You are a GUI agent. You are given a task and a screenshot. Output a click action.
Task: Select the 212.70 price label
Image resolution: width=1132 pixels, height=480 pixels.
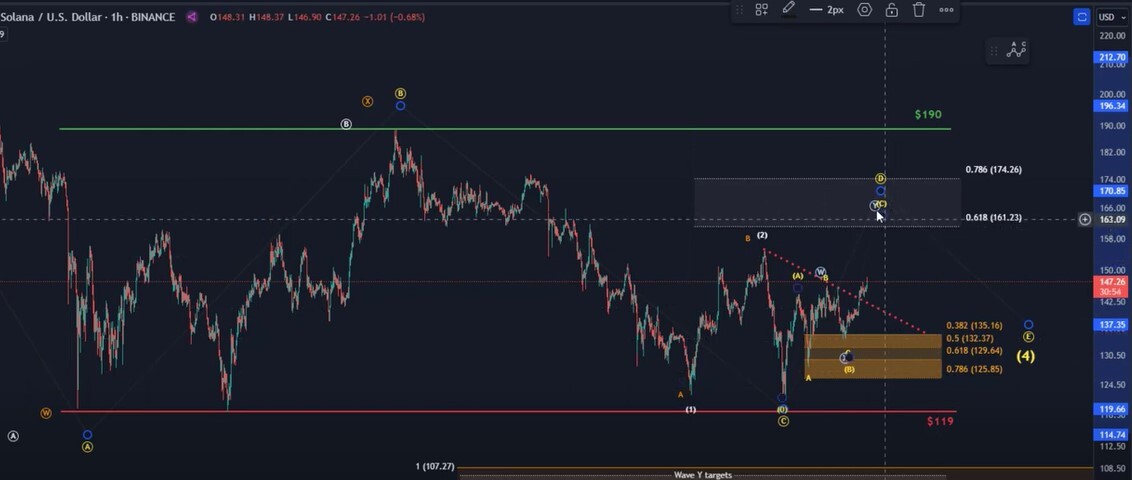click(x=1111, y=56)
